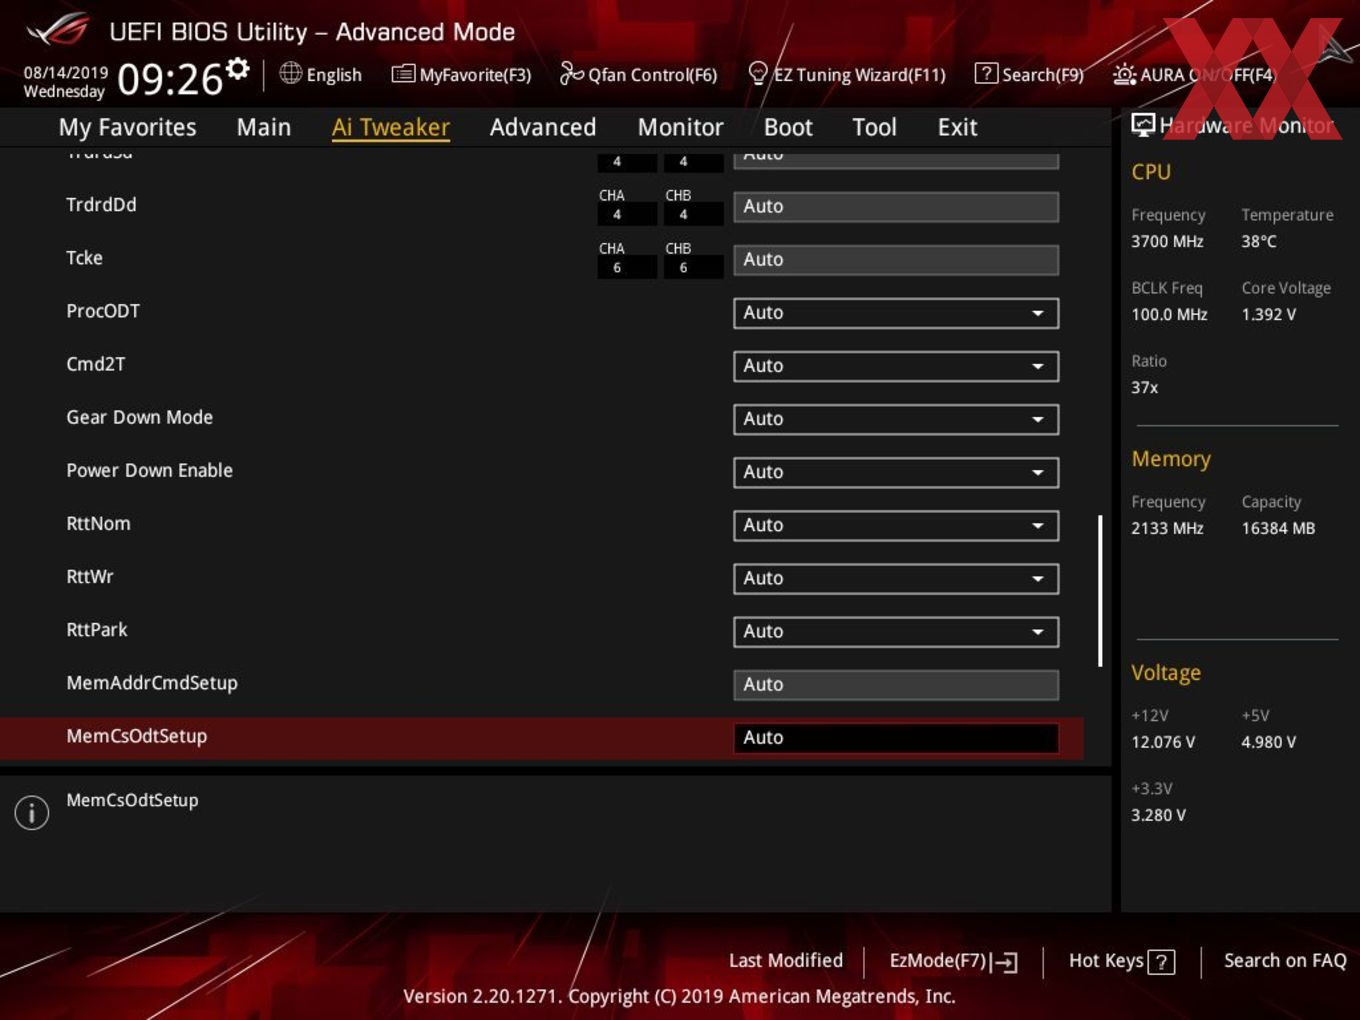Viewport: 1360px width, 1020px height.
Task: Select the RttWr row label
Action: click(90, 576)
